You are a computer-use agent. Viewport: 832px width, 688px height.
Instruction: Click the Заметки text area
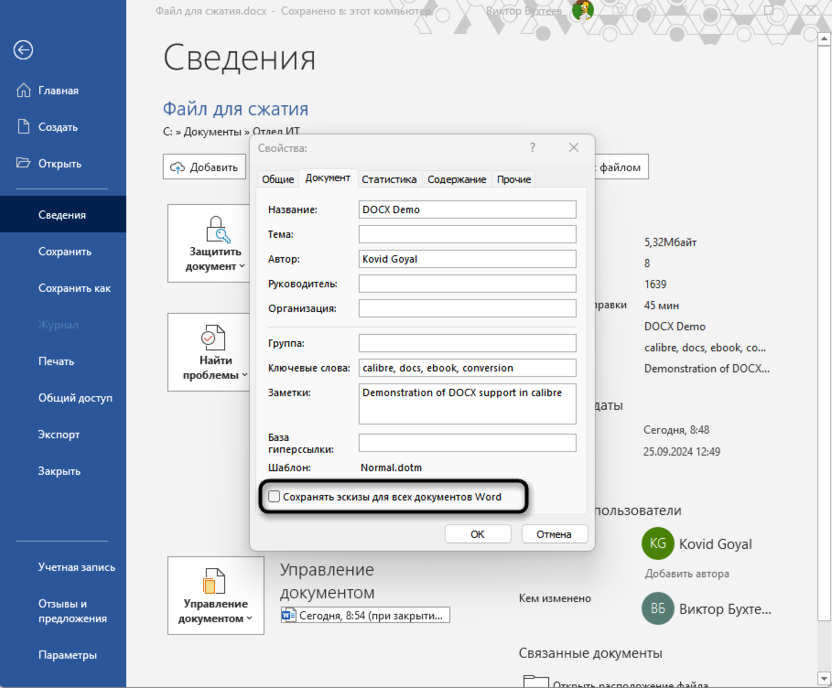(x=467, y=404)
